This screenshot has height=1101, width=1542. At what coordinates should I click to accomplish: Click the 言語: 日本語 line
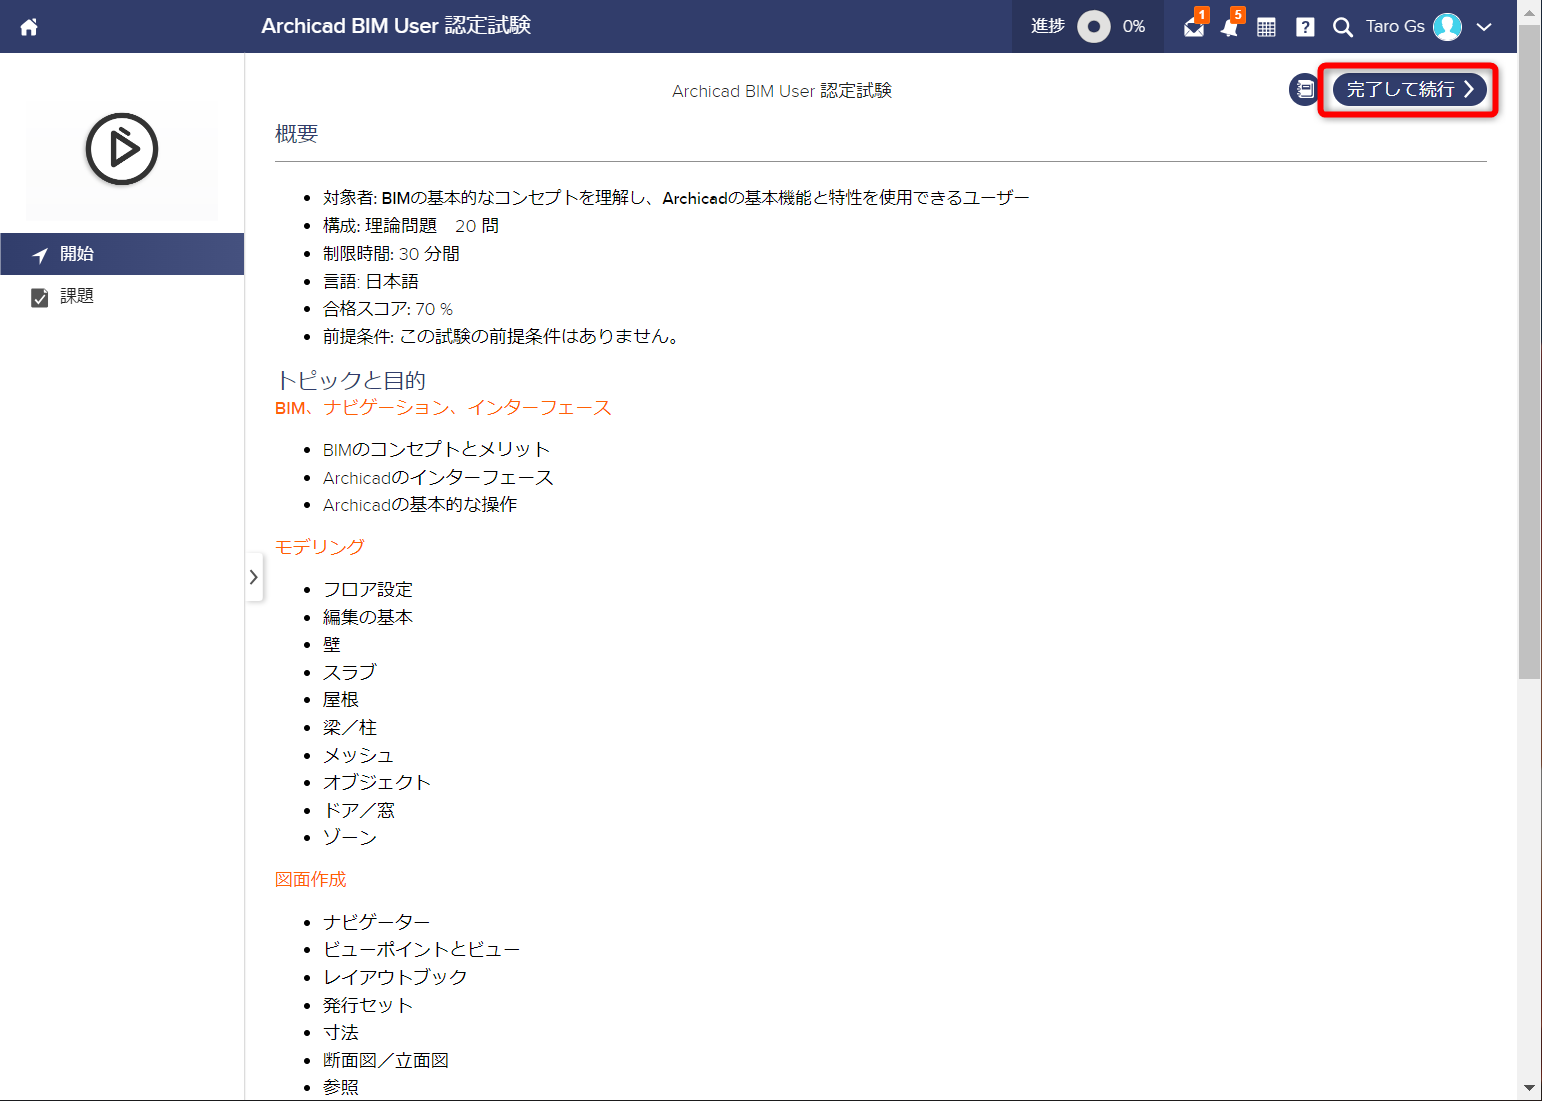pos(371,282)
